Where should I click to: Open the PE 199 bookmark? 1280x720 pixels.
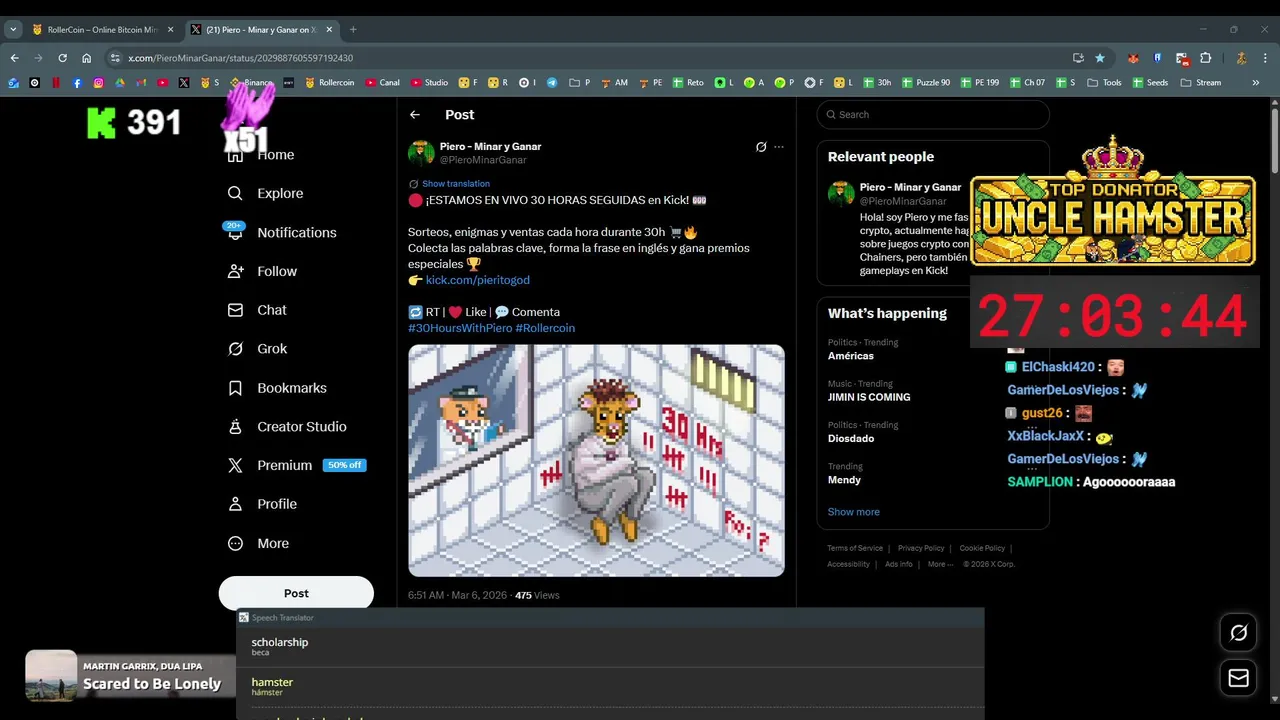point(980,83)
